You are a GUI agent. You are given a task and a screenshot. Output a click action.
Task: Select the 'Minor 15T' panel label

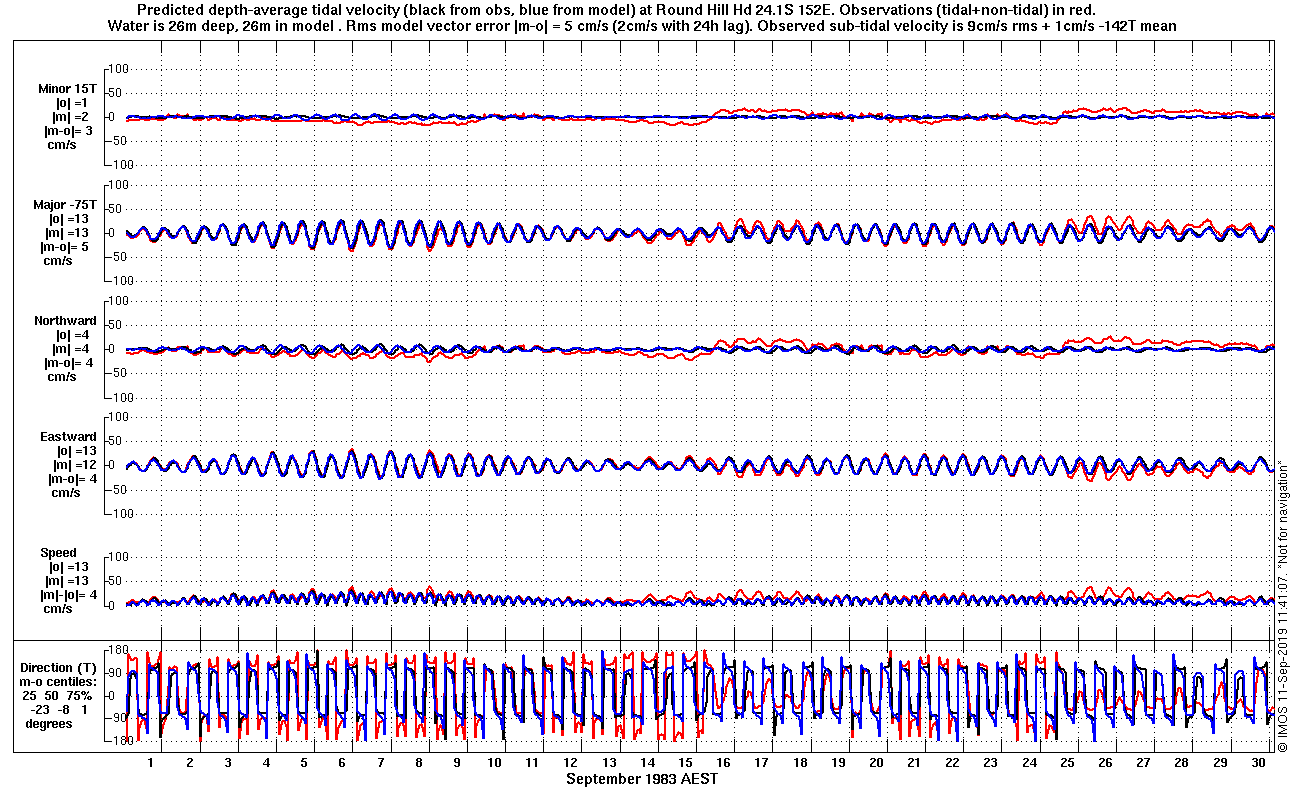(67, 89)
